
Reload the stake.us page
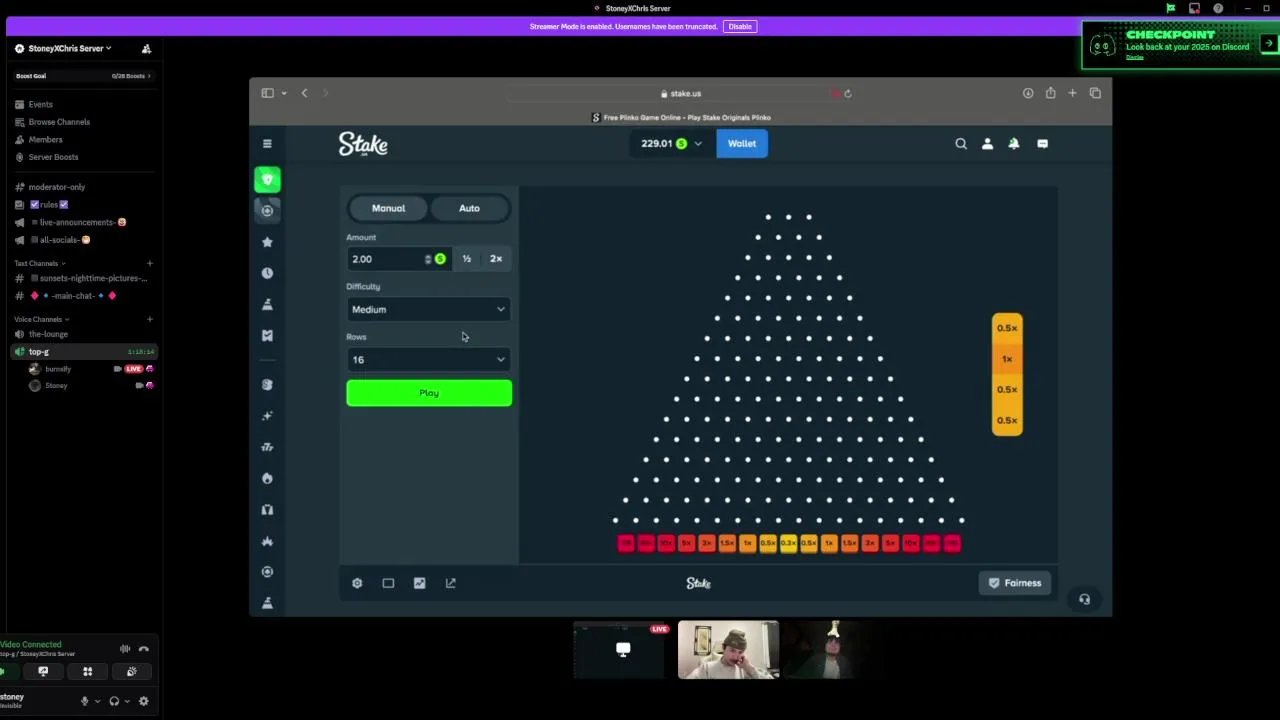(848, 93)
